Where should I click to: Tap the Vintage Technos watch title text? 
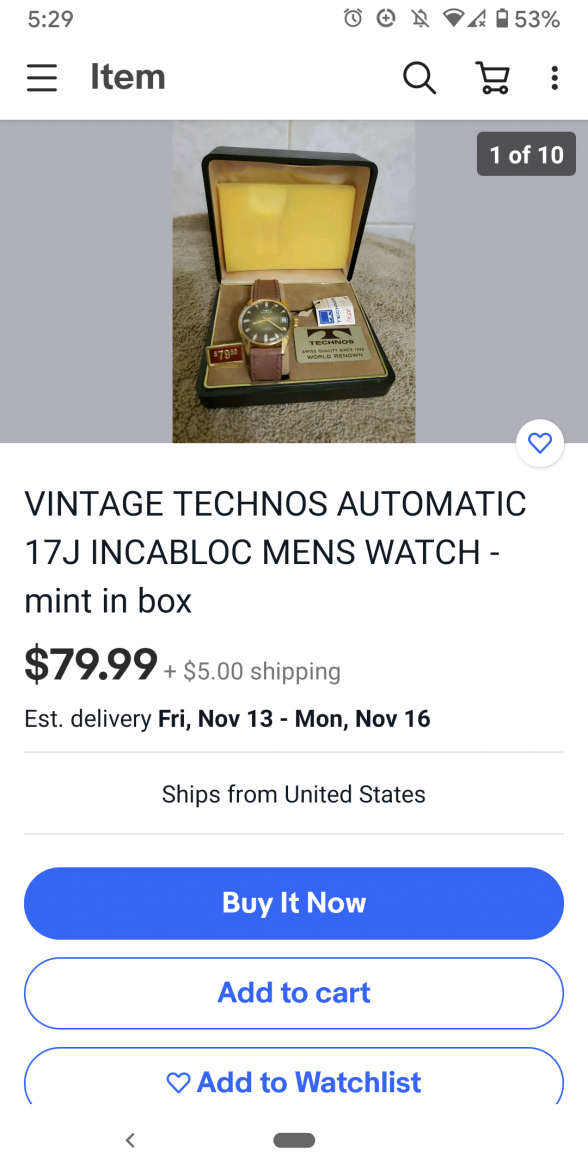coord(275,552)
